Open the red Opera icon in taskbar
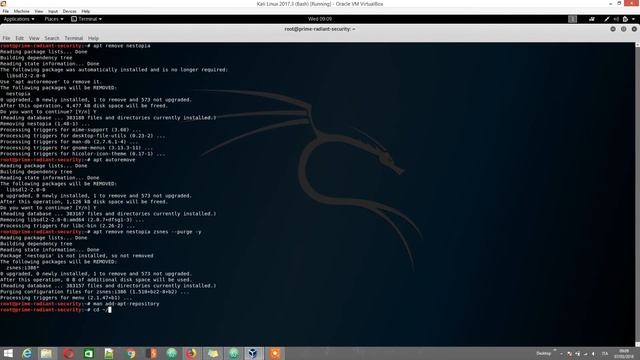 pos(68,353)
